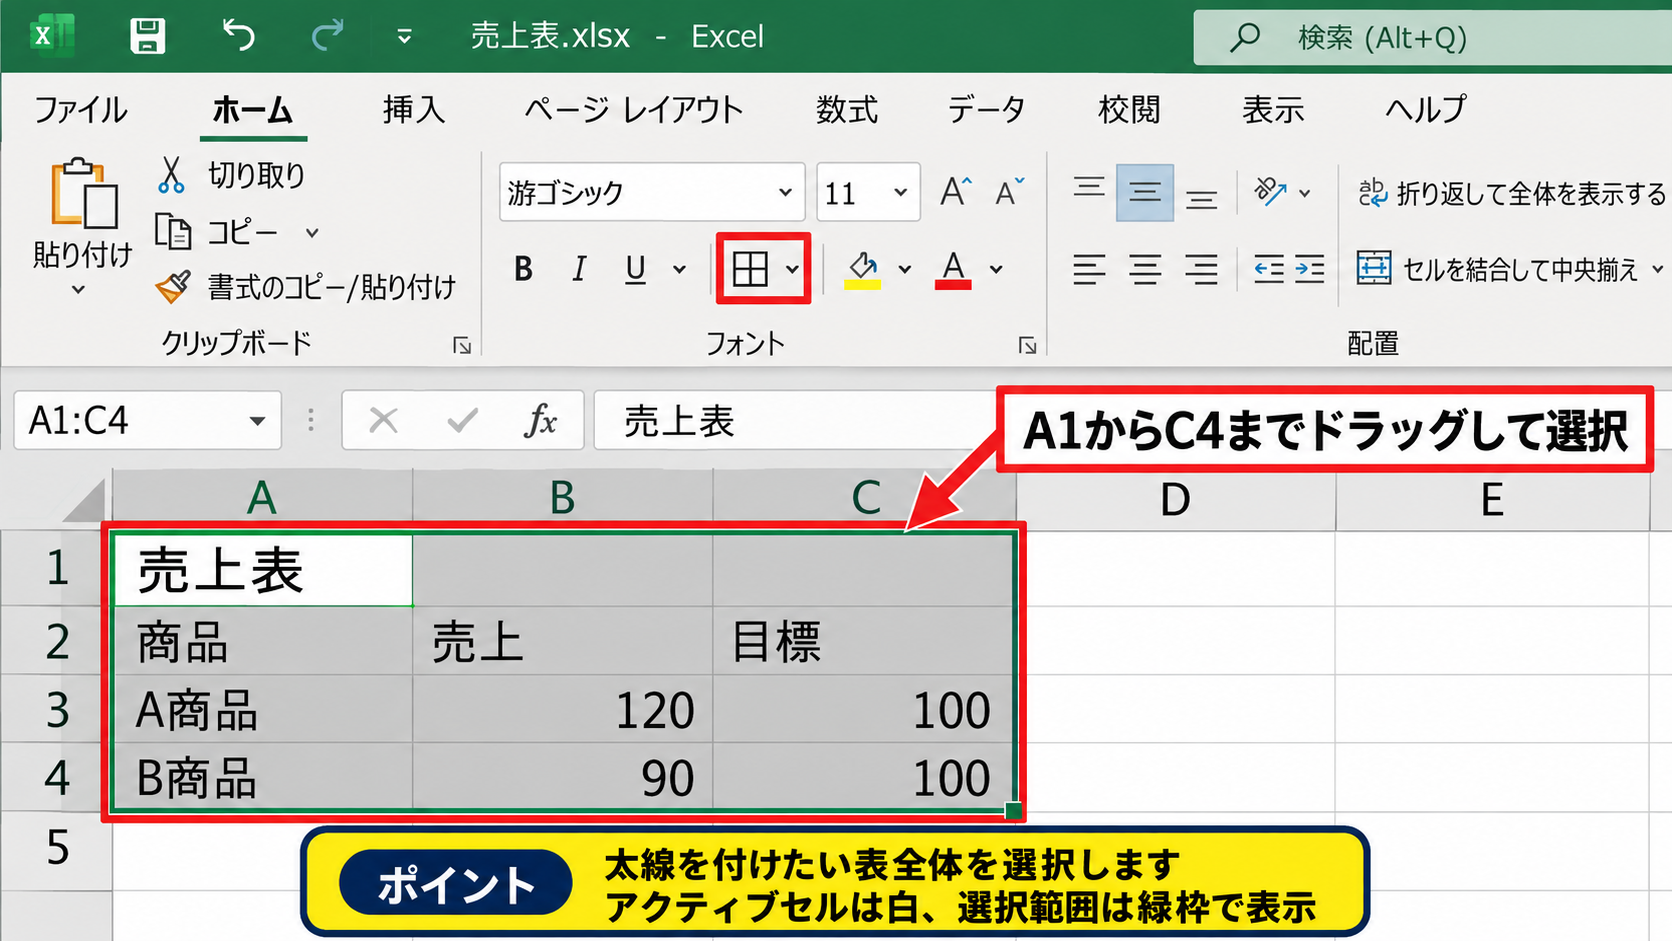Expand the font size 11 dropdown
The height and width of the screenshot is (941, 1672).
click(x=900, y=192)
